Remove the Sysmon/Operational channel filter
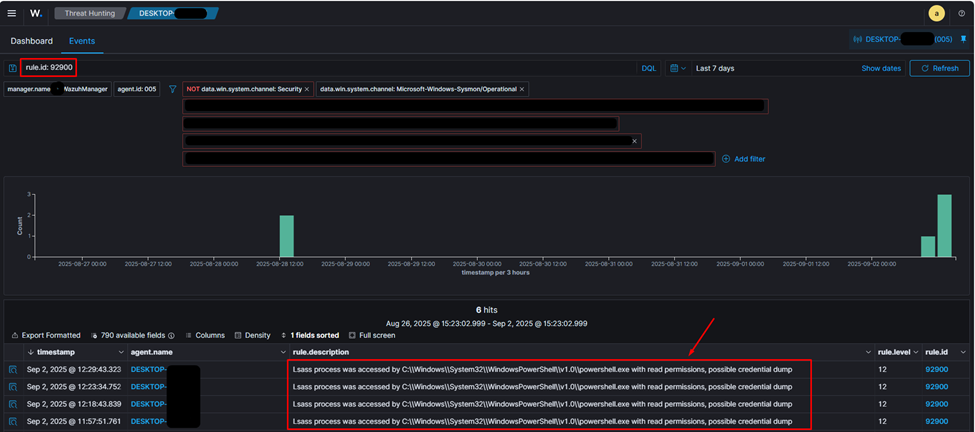This screenshot has width=975, height=432. (x=522, y=89)
